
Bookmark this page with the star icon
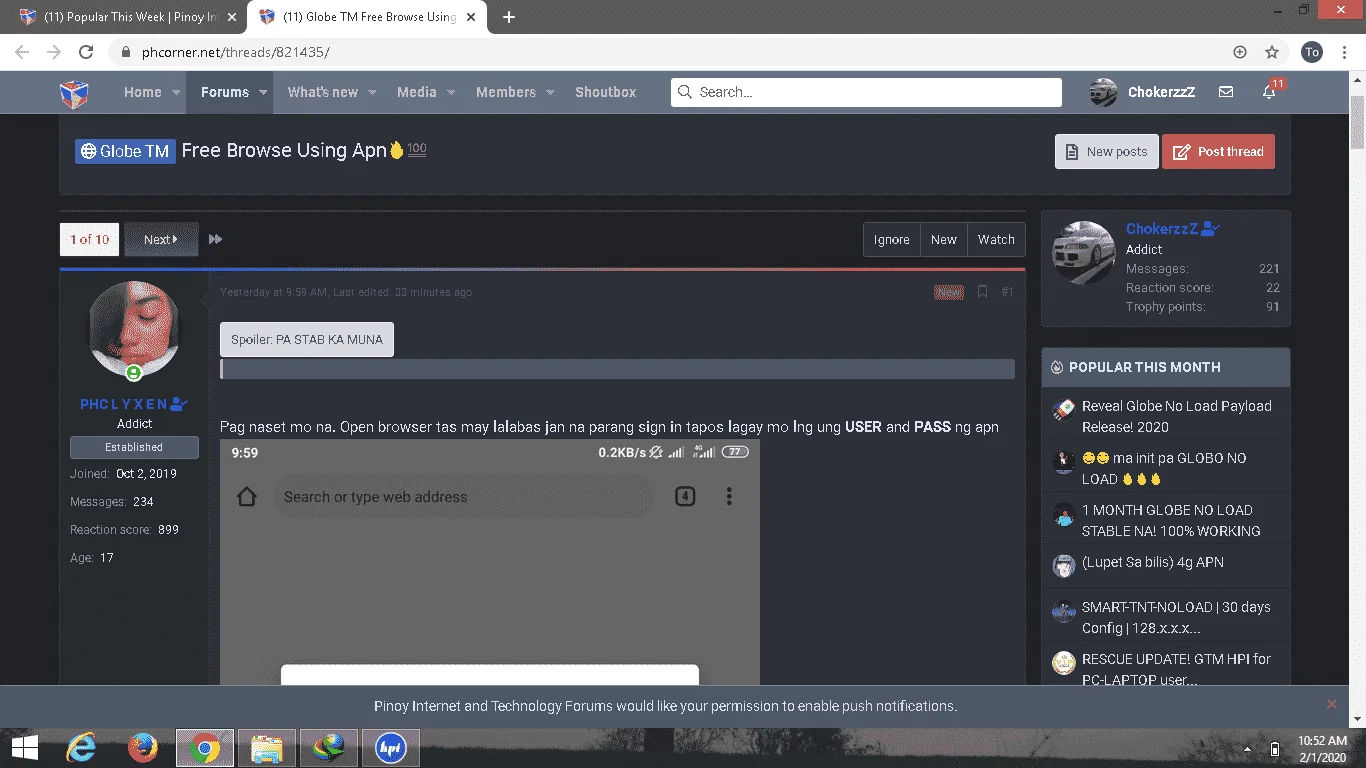point(1272,52)
